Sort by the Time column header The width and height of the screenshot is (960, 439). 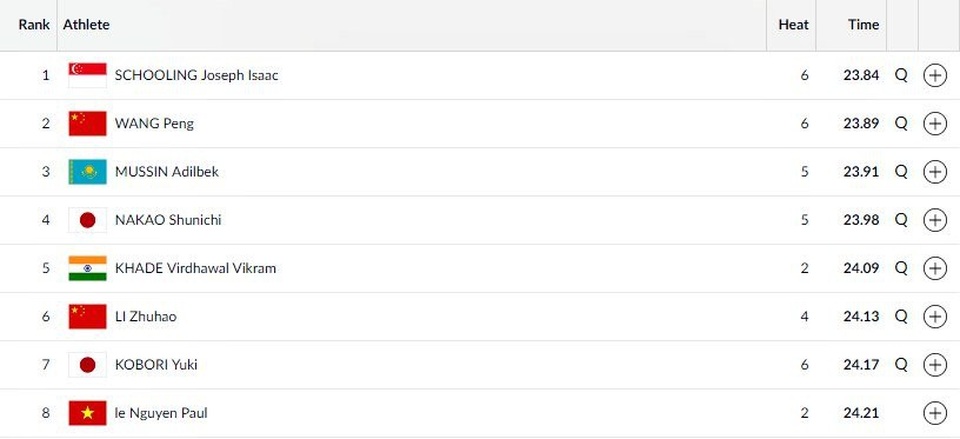pyautogui.click(x=863, y=24)
